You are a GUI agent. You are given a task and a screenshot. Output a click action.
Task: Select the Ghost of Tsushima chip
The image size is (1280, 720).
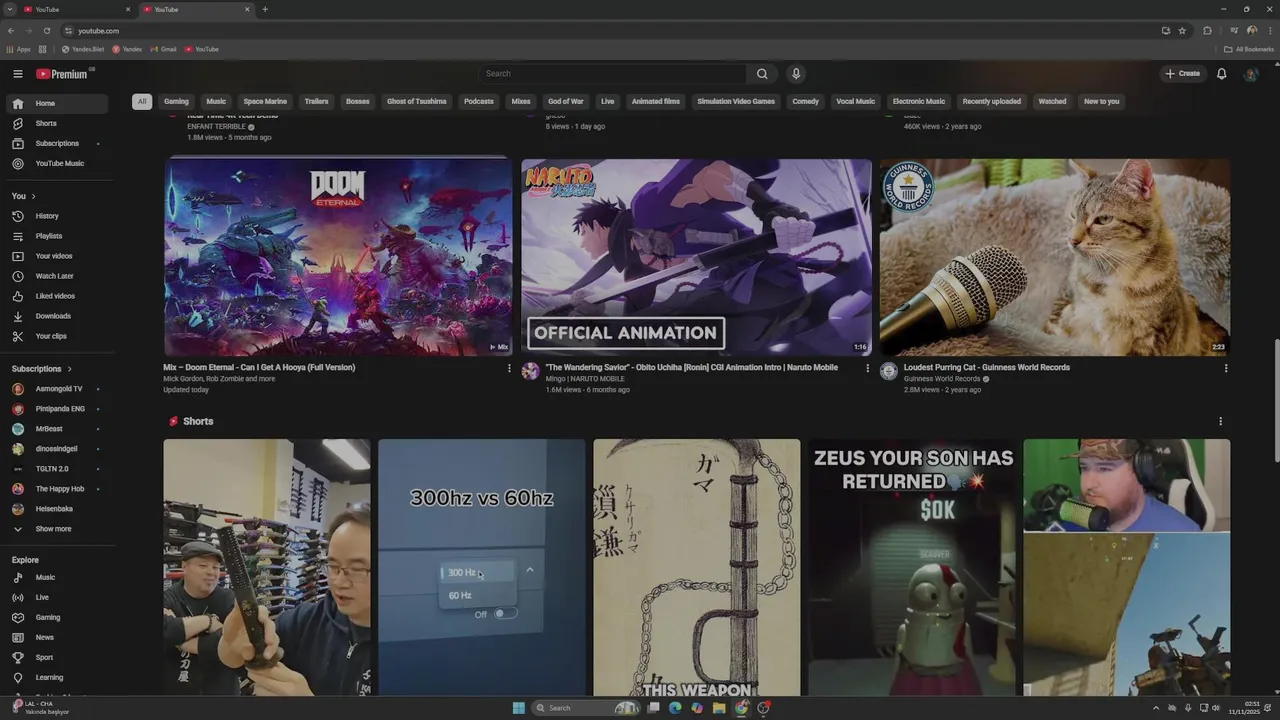click(x=417, y=101)
